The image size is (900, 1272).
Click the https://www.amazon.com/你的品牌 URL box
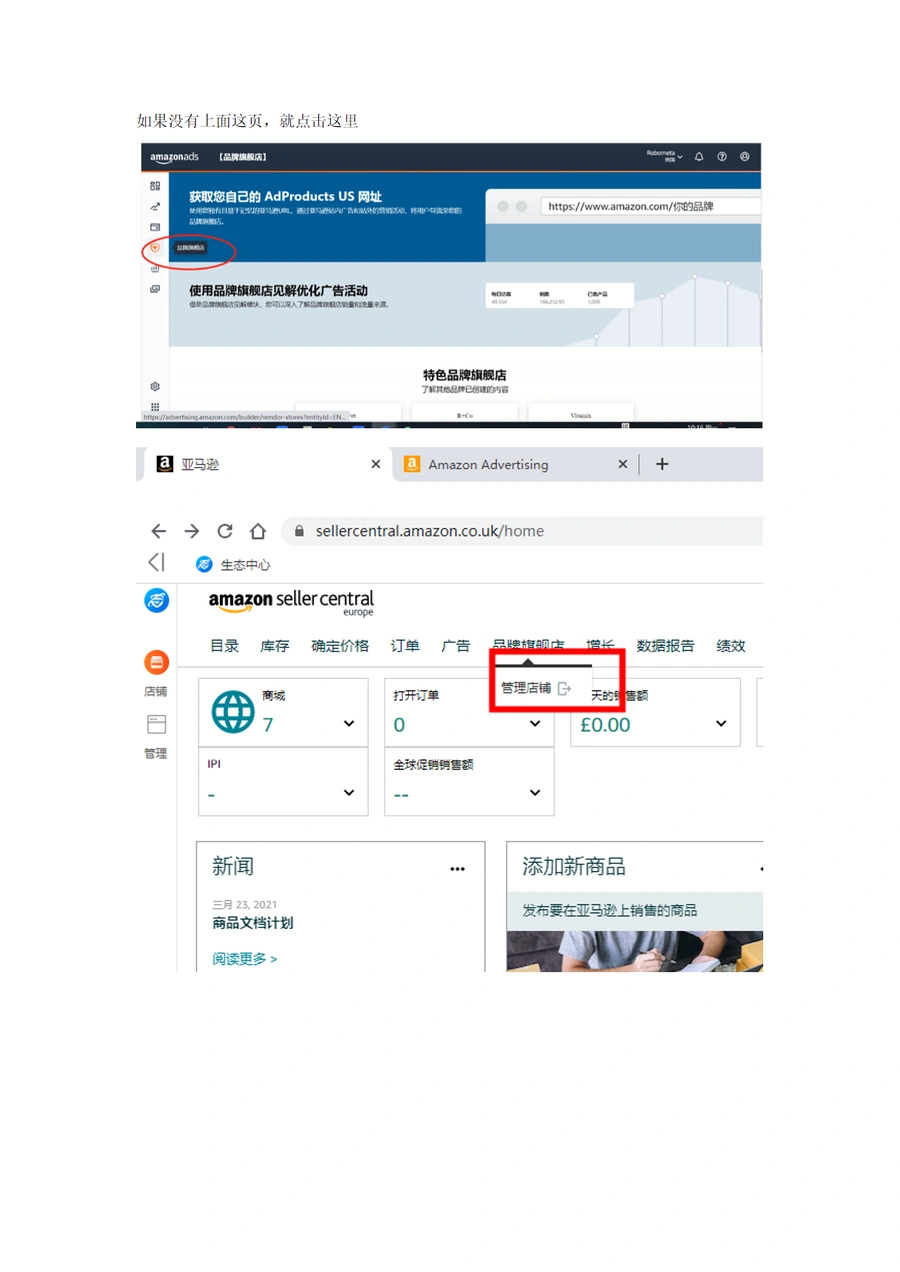click(651, 206)
